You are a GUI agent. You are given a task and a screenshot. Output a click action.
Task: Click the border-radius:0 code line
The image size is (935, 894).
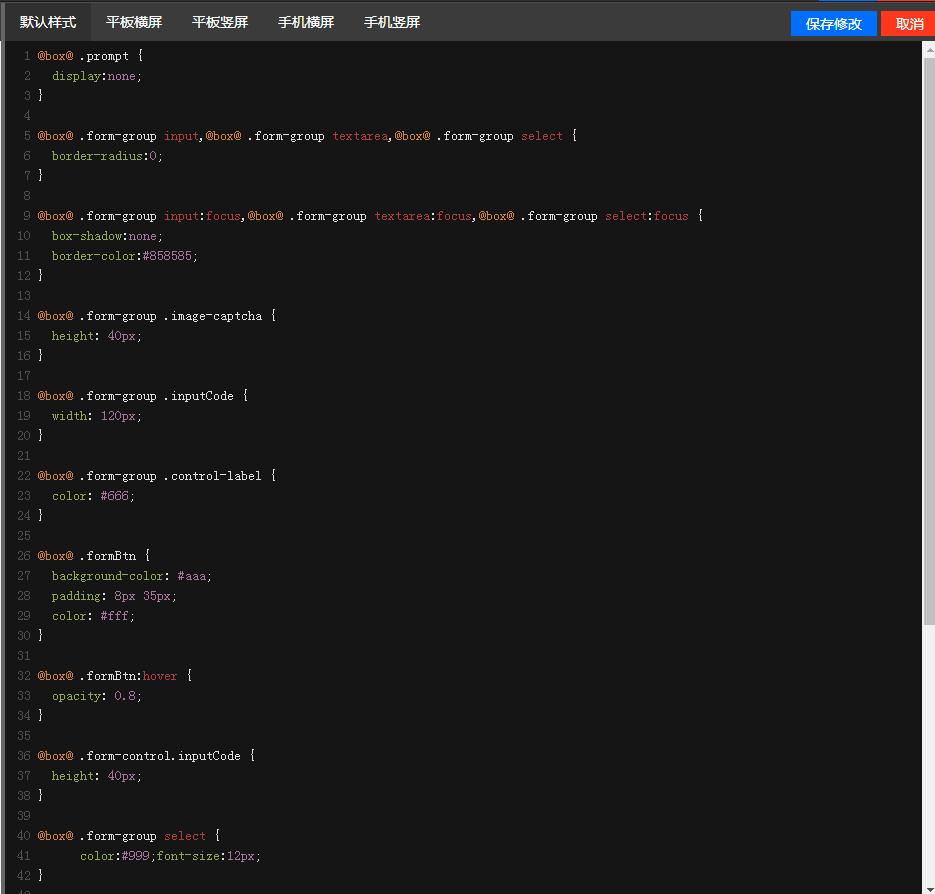[107, 156]
